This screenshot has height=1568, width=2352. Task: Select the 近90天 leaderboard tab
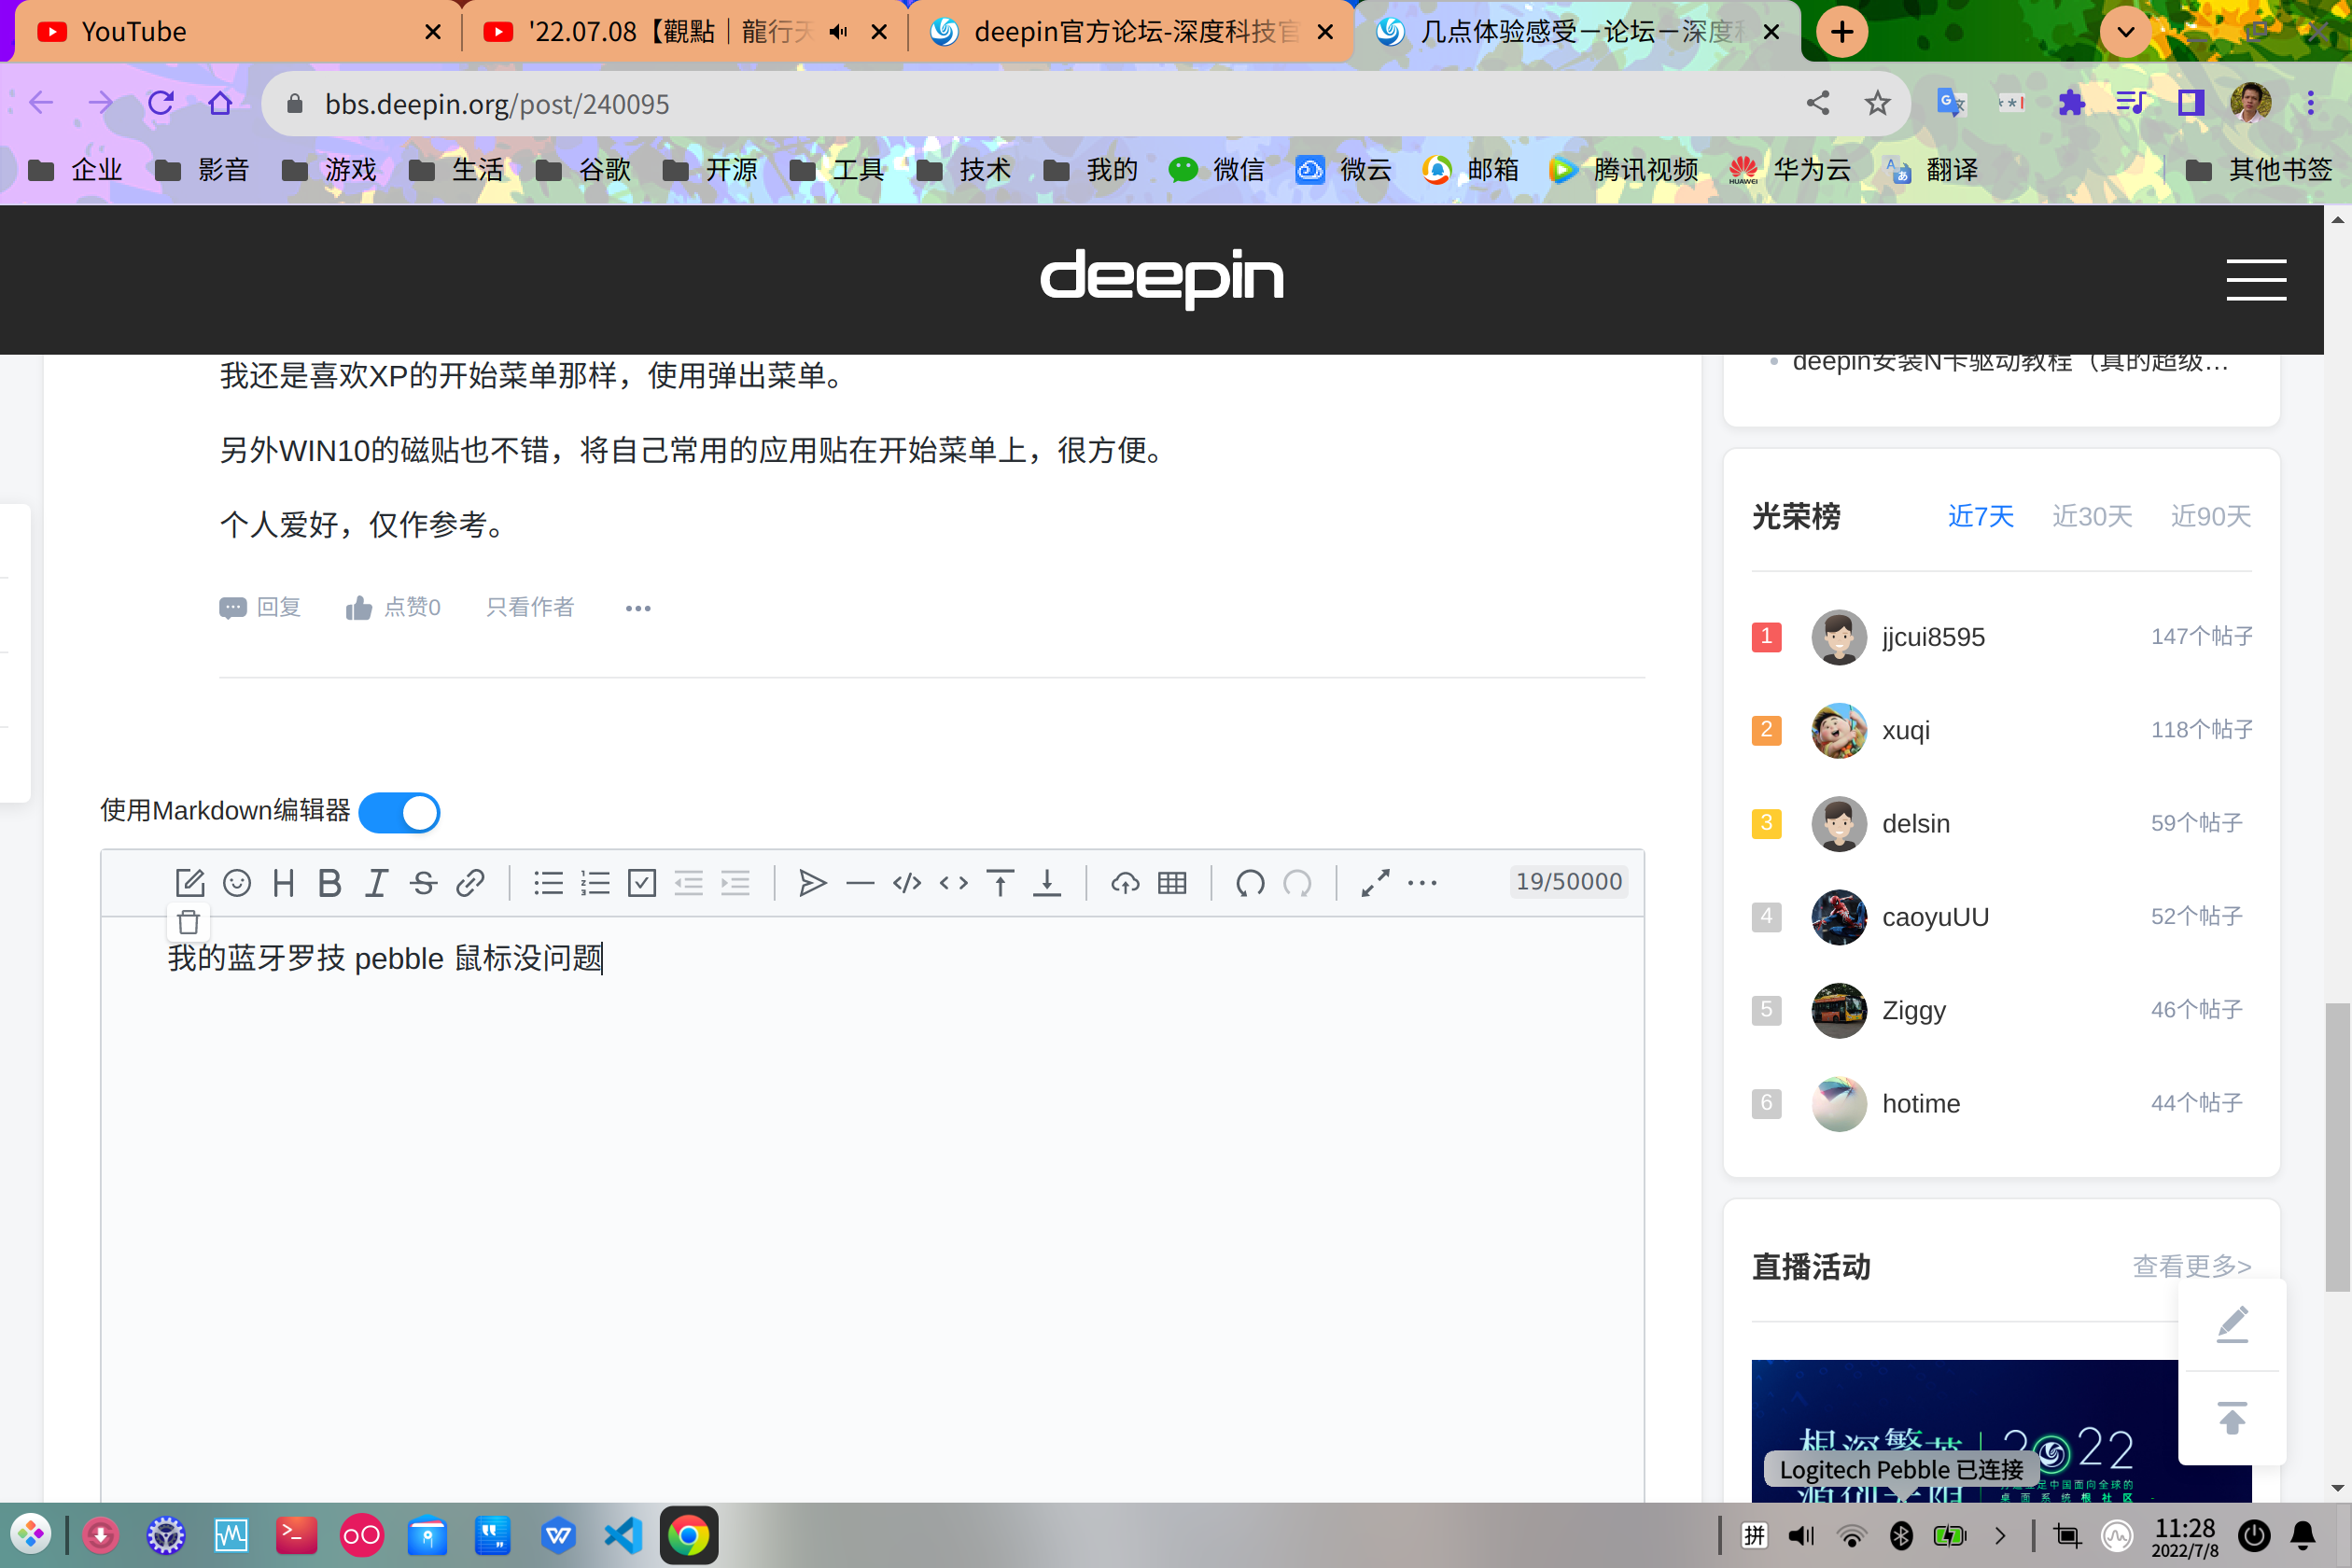tap(2210, 516)
